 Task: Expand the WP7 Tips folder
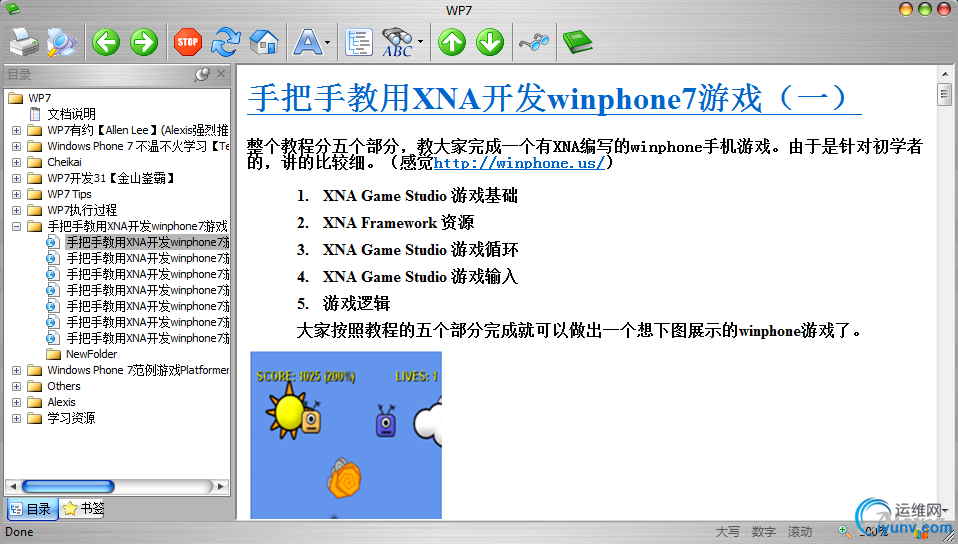pos(16,194)
